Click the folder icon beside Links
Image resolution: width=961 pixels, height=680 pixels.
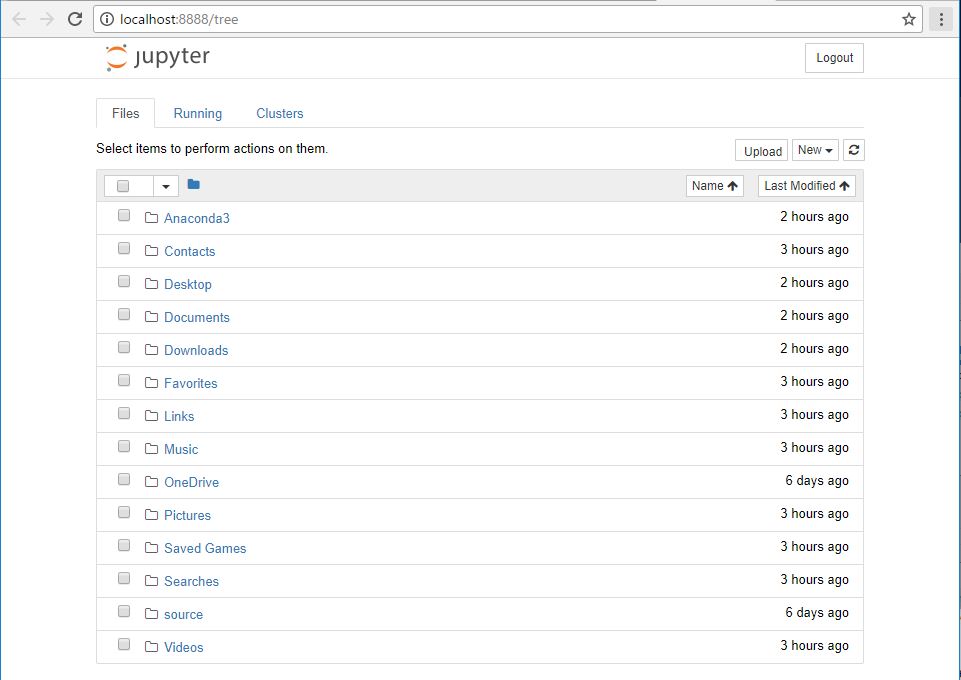151,416
